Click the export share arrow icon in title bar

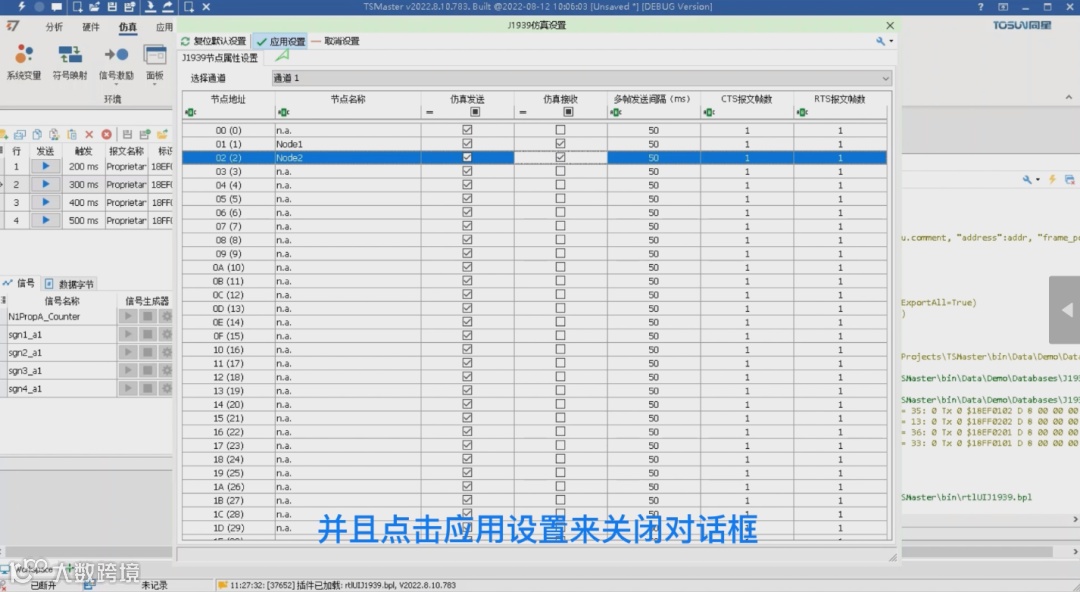click(x=168, y=6)
